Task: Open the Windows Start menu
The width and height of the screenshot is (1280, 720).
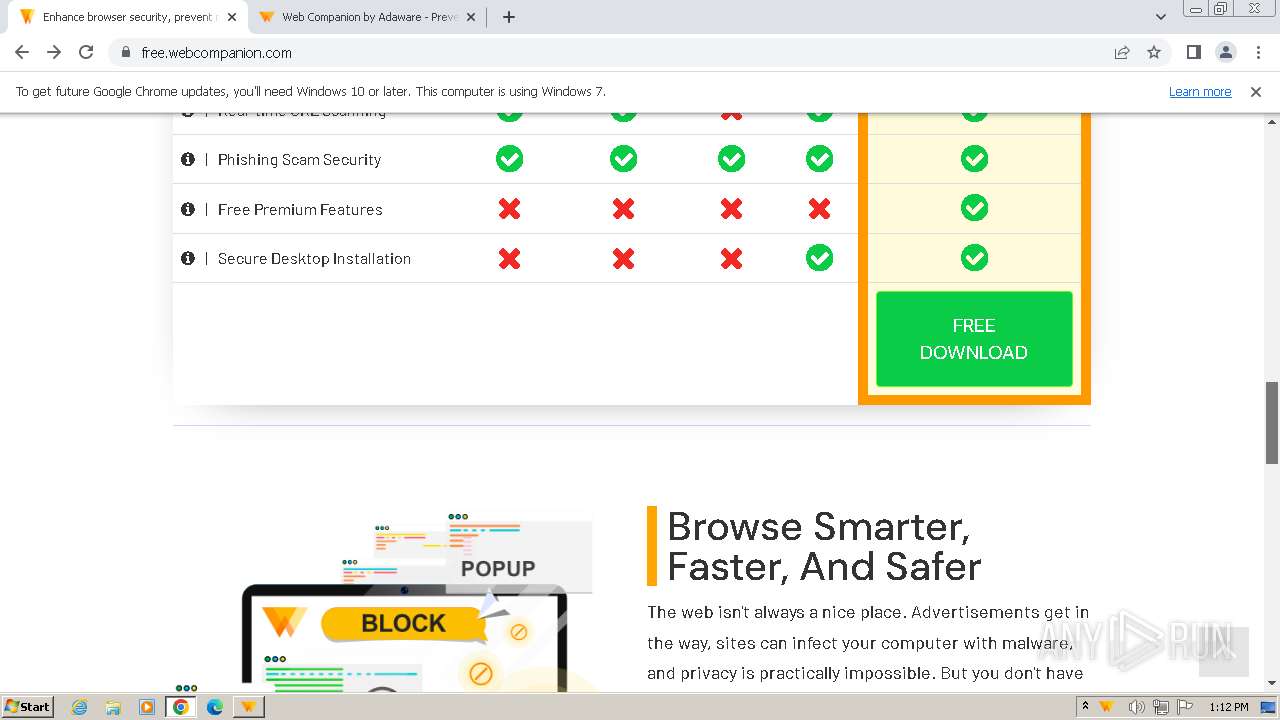Action: tap(27, 706)
